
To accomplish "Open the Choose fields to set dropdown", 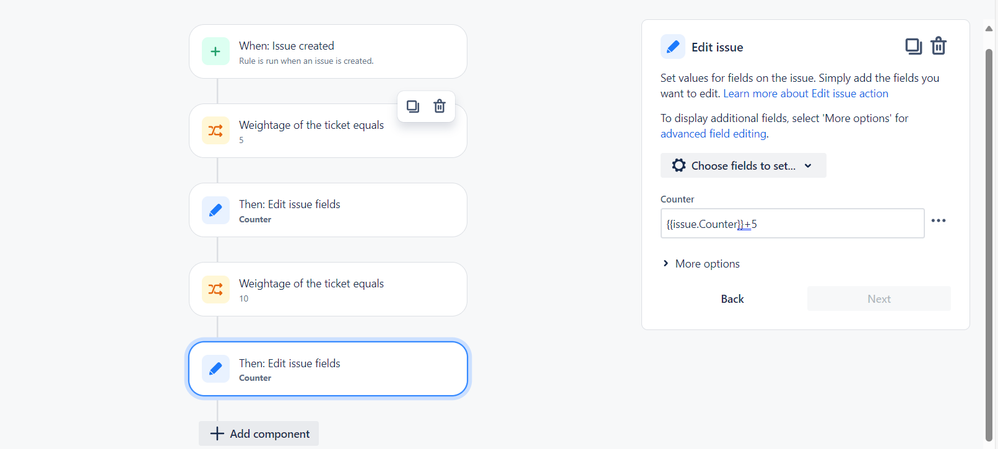I will coord(743,166).
